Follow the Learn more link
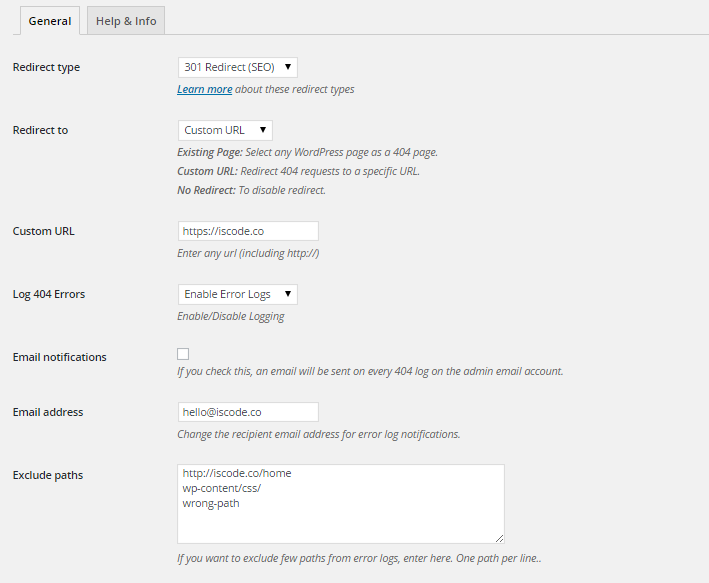The width and height of the screenshot is (709, 583). coord(204,89)
